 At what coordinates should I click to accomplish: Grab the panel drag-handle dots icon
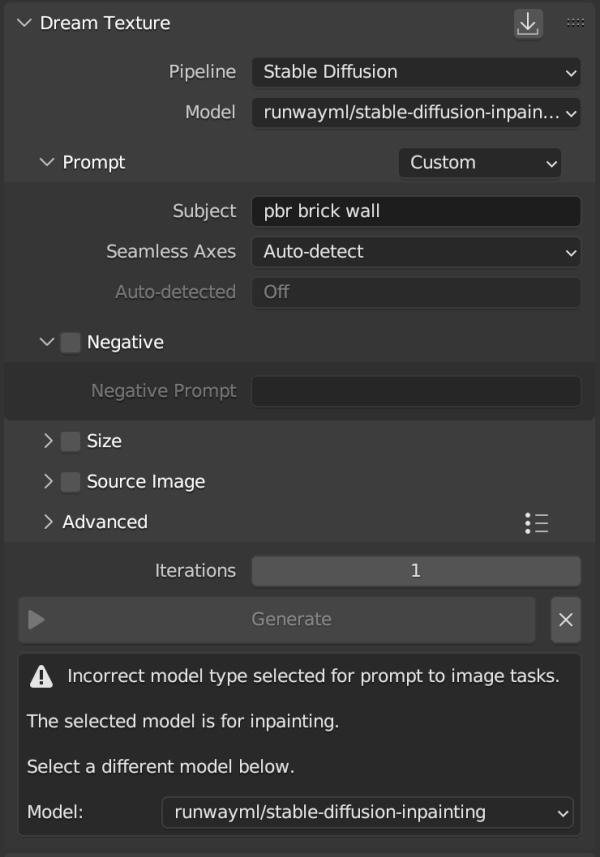tap(575, 23)
